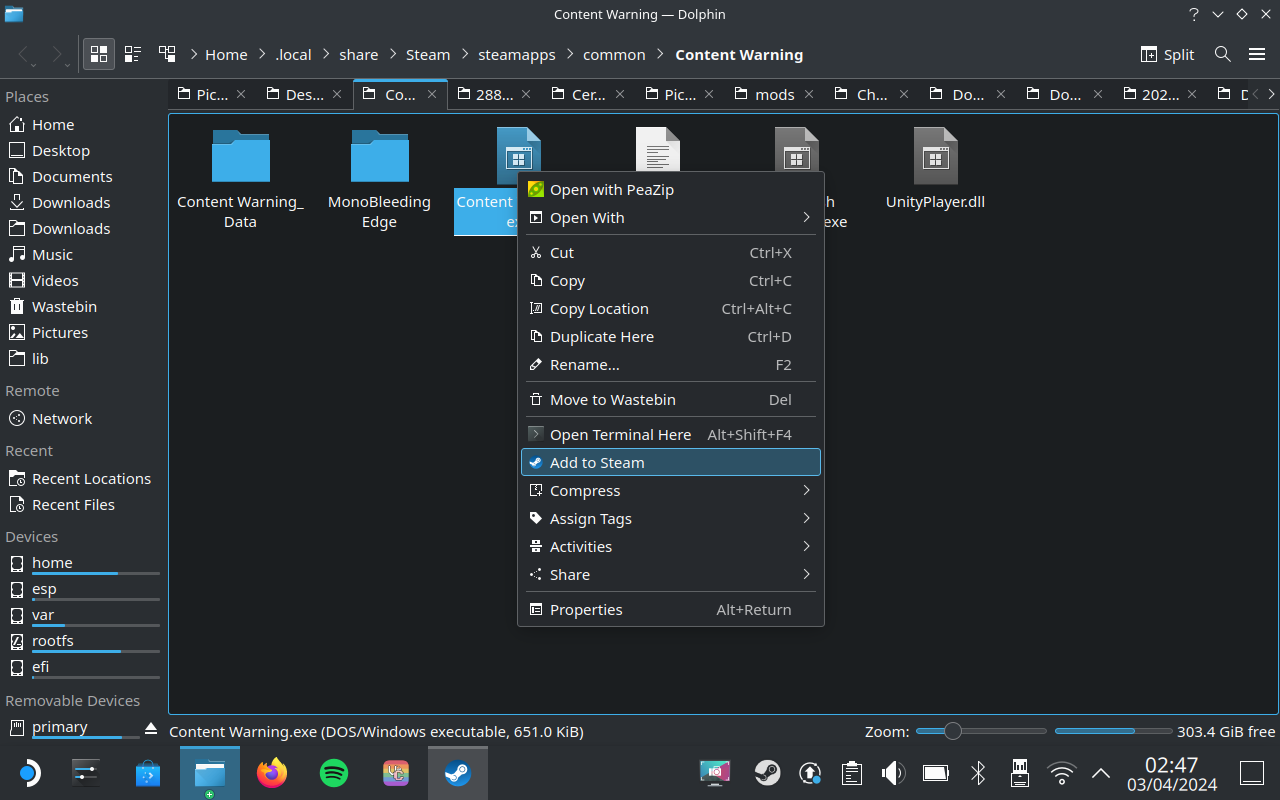Open the volume tray icon
1280x800 pixels.
893,773
